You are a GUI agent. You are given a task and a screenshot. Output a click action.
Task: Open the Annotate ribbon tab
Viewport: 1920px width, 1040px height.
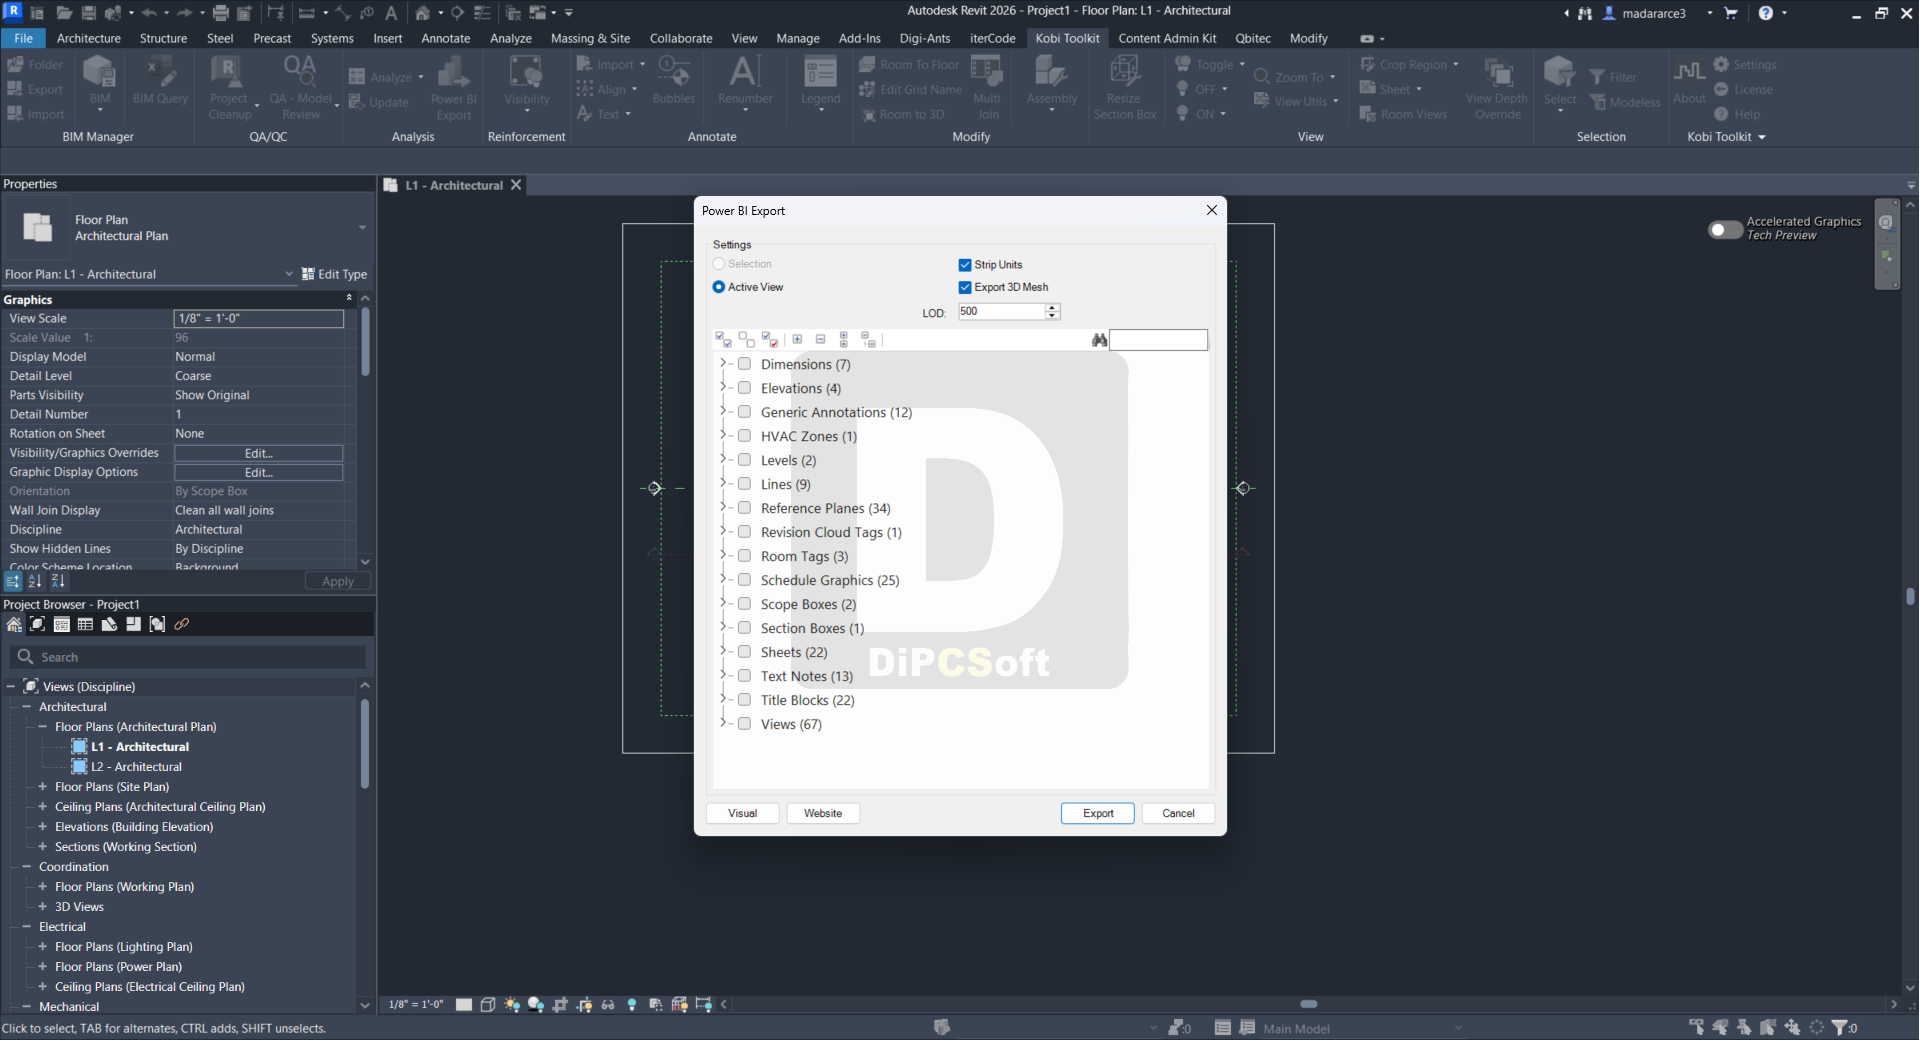[445, 38]
